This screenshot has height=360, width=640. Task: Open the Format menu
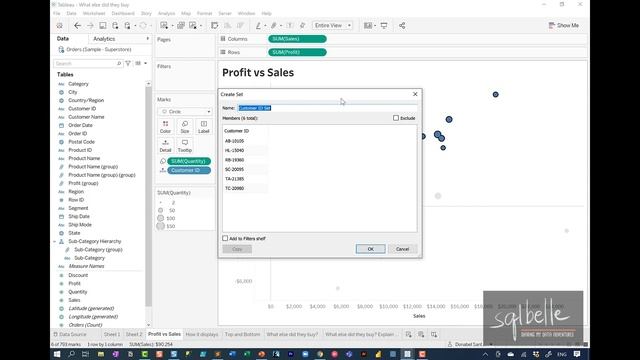[204, 13]
